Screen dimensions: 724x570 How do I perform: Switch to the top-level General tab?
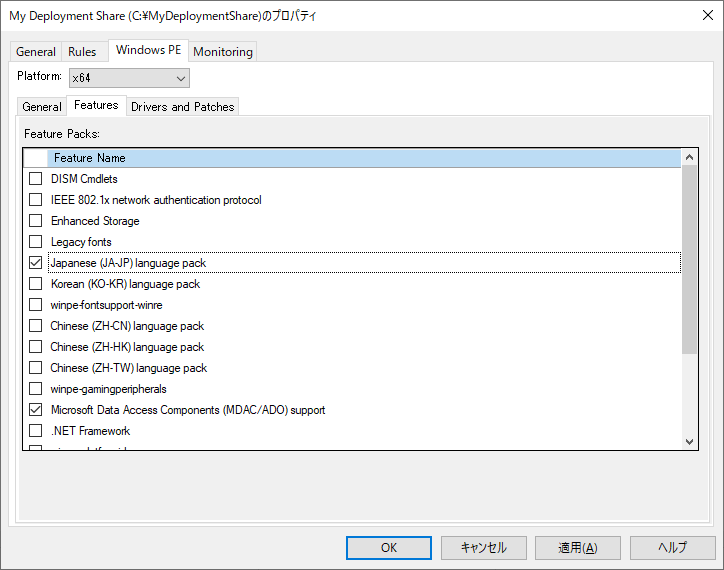click(x=36, y=52)
